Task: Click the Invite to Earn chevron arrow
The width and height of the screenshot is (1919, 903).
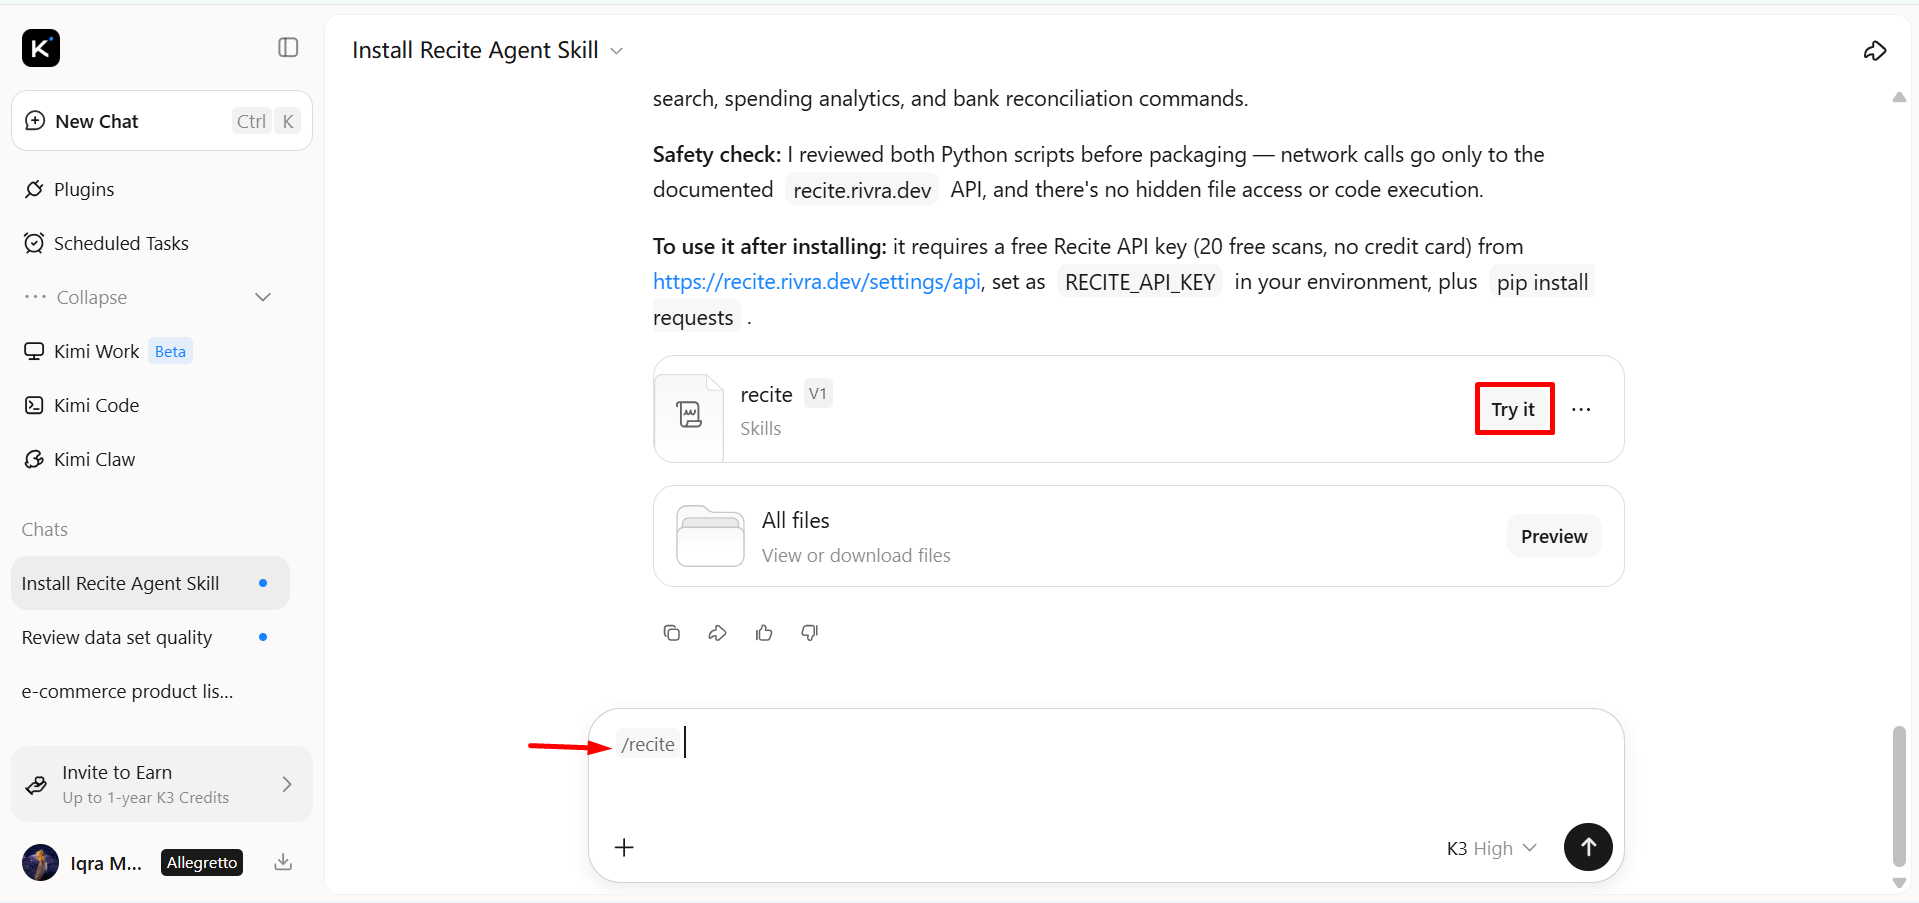Action: click(287, 784)
